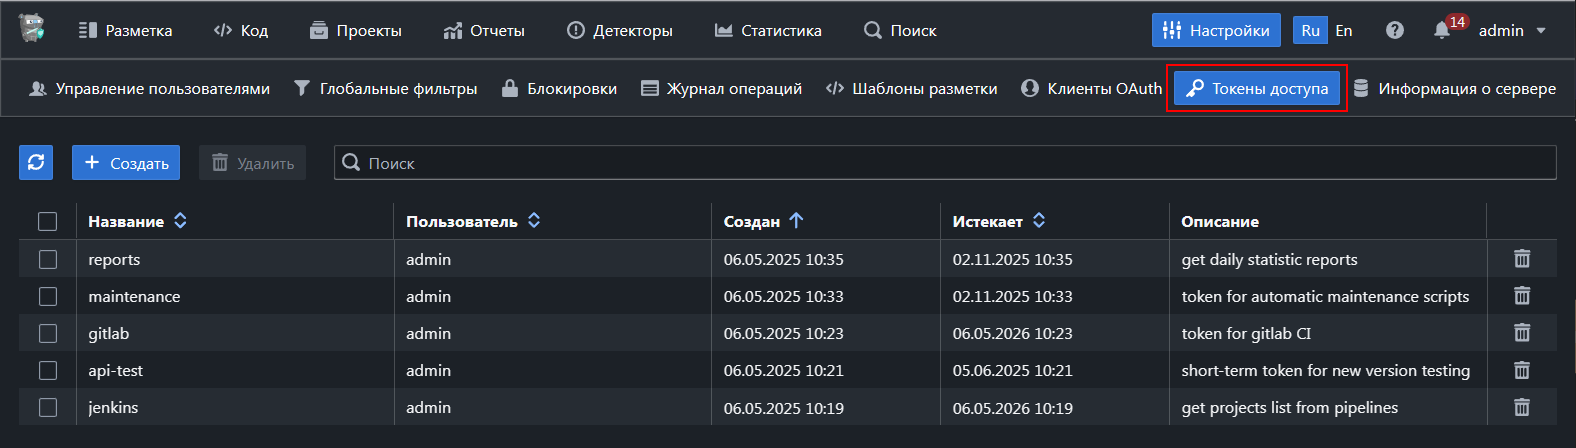Open the help question mark icon
This screenshot has width=1576, height=448.
[1394, 30]
